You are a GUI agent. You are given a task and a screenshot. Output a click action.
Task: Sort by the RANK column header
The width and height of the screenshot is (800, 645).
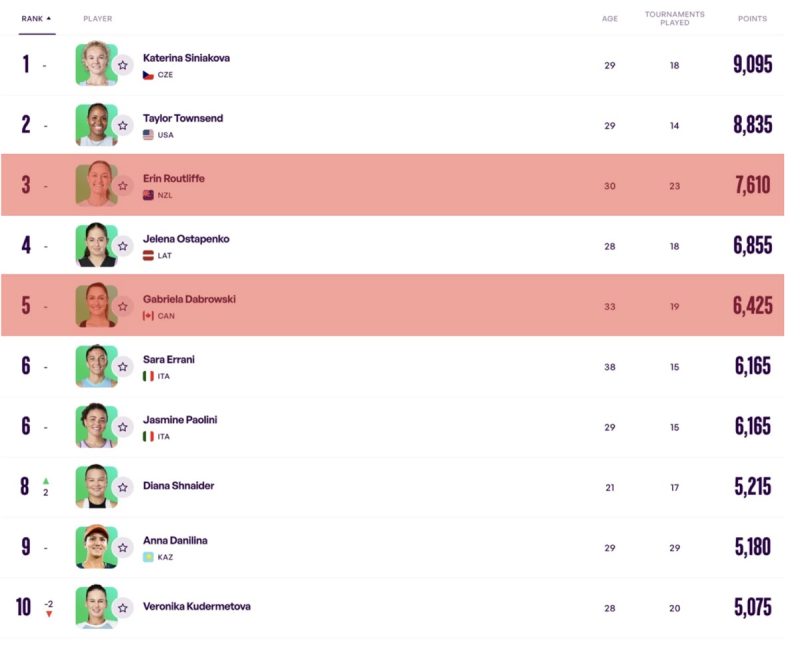point(36,18)
